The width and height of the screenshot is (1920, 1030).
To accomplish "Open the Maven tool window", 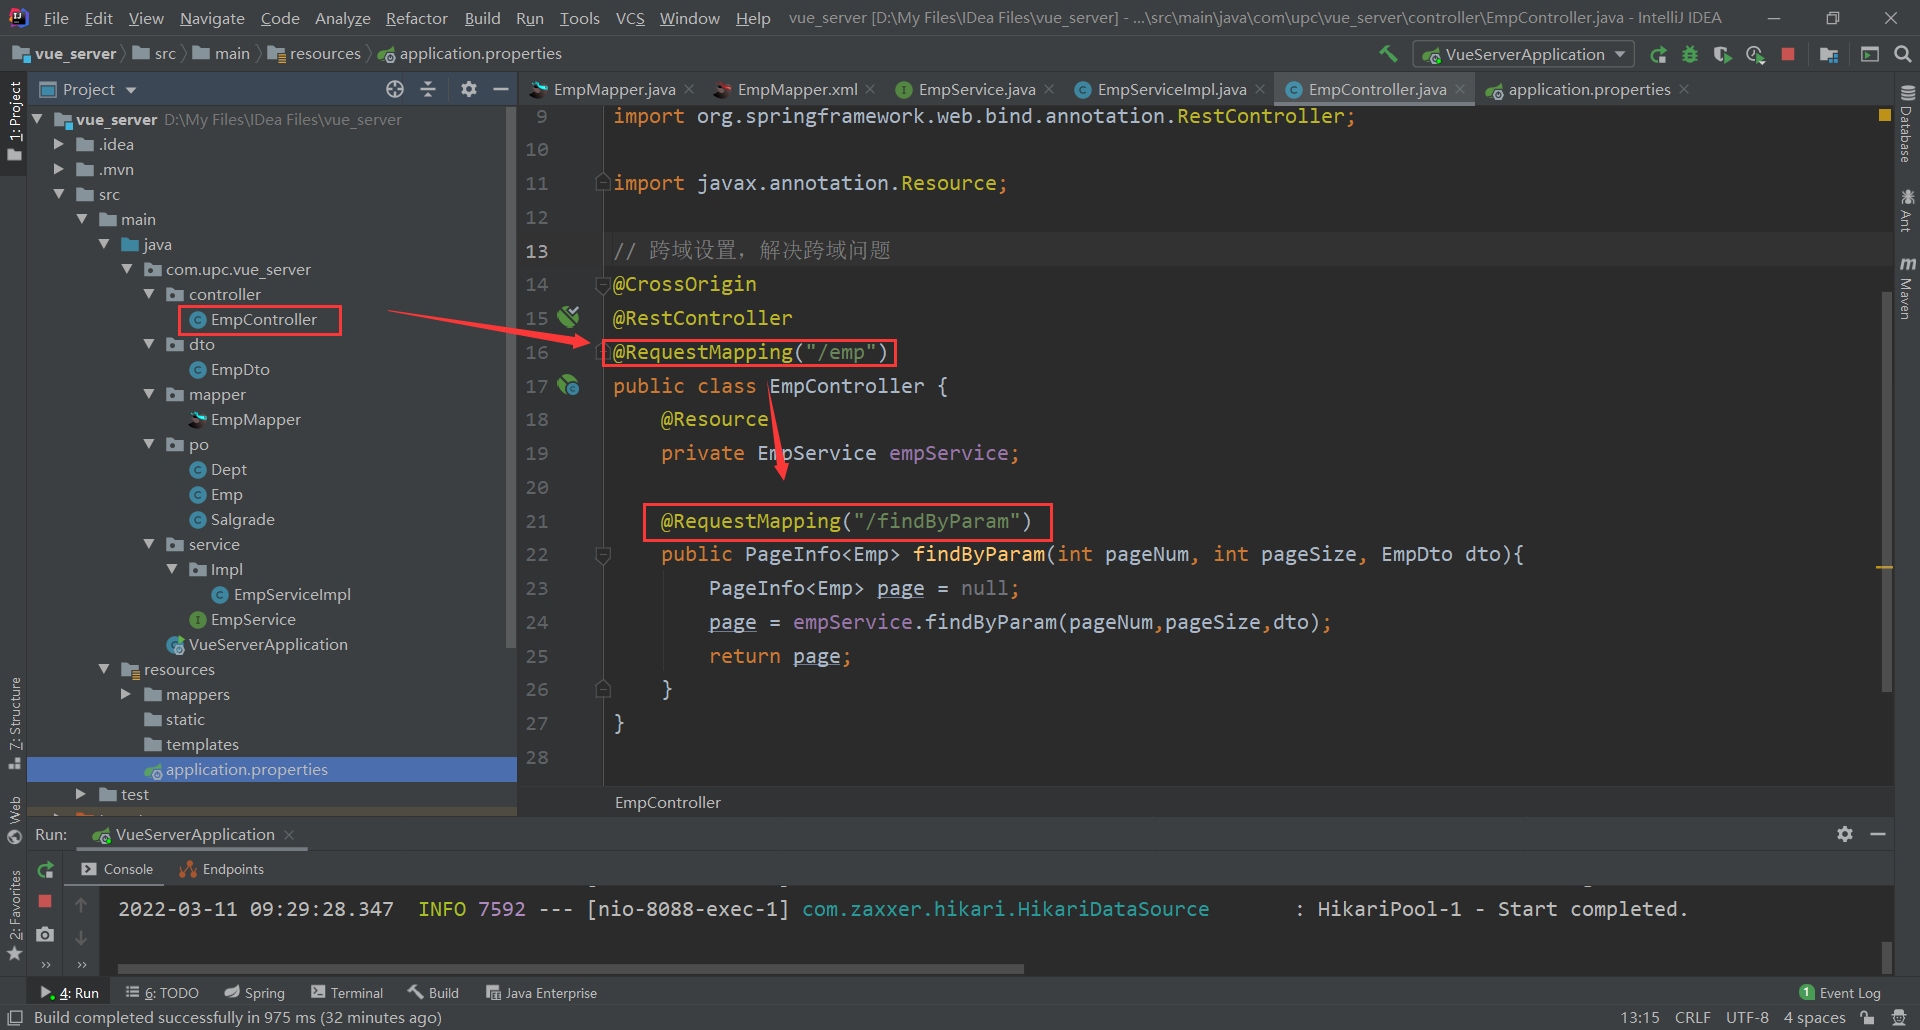I will [x=1907, y=288].
